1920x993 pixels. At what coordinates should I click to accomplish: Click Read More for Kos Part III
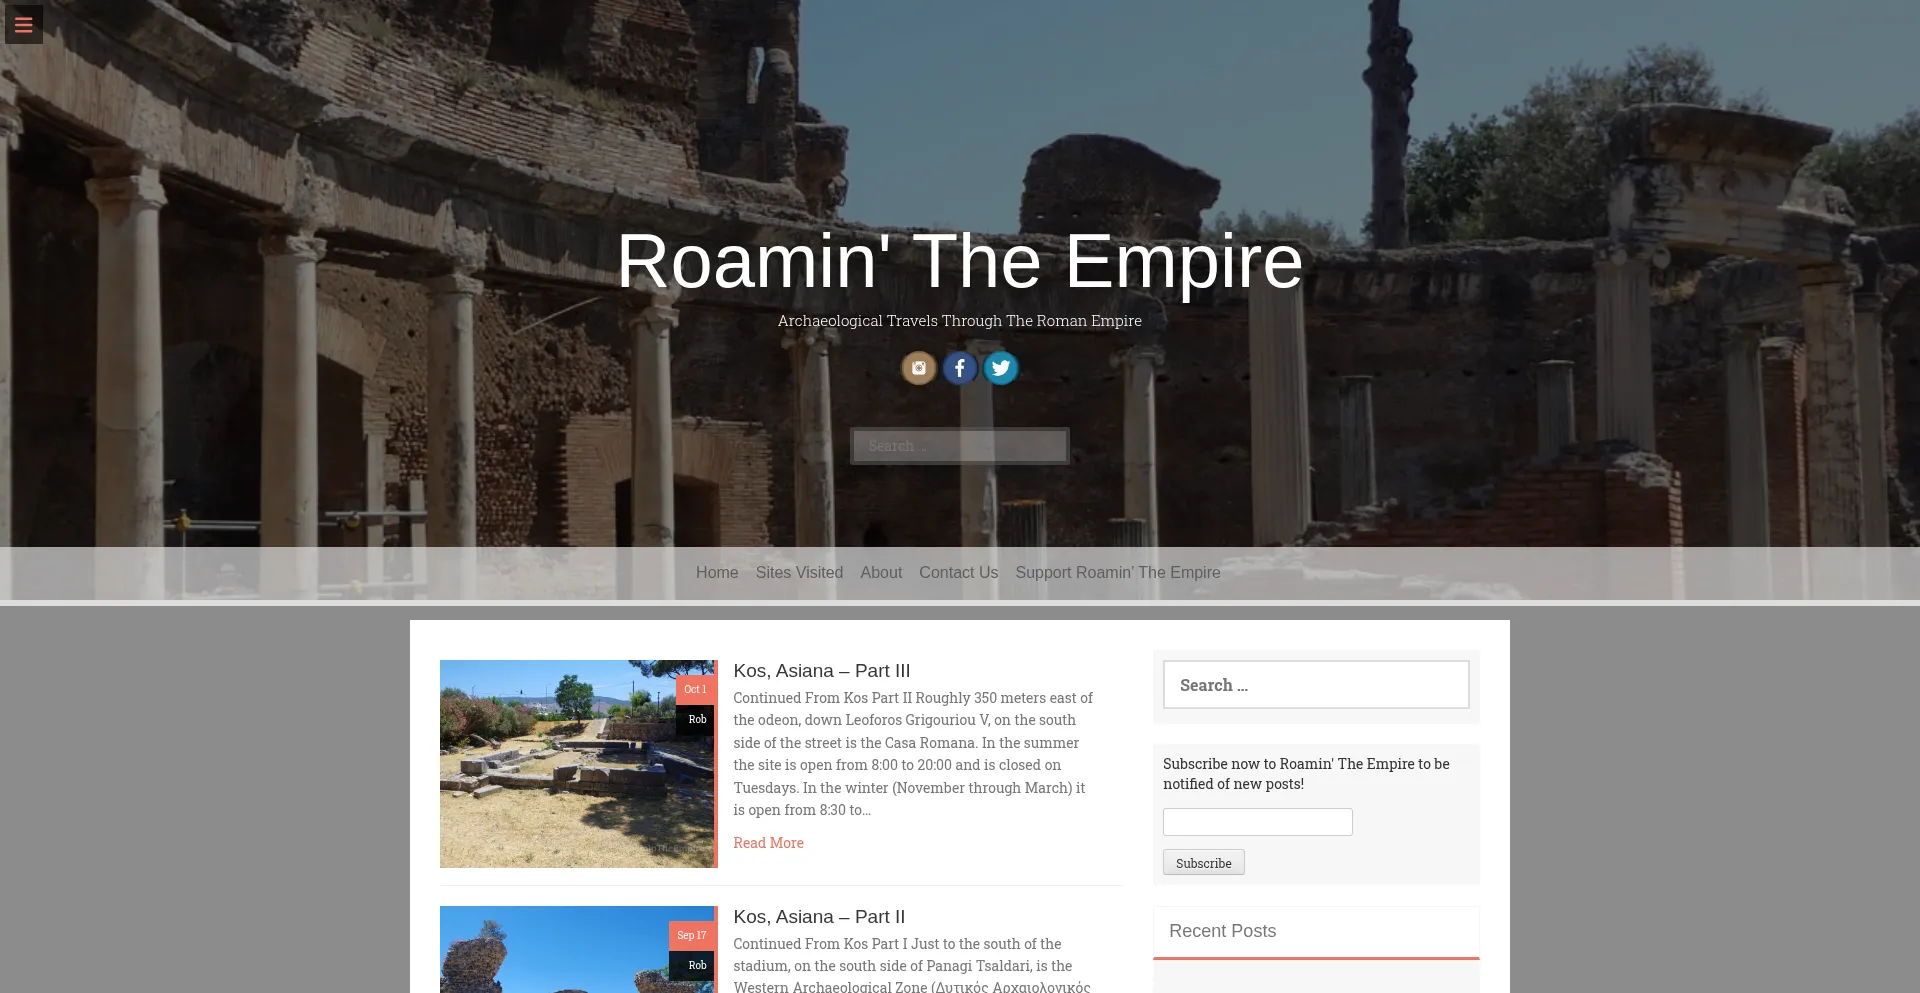[x=768, y=843]
